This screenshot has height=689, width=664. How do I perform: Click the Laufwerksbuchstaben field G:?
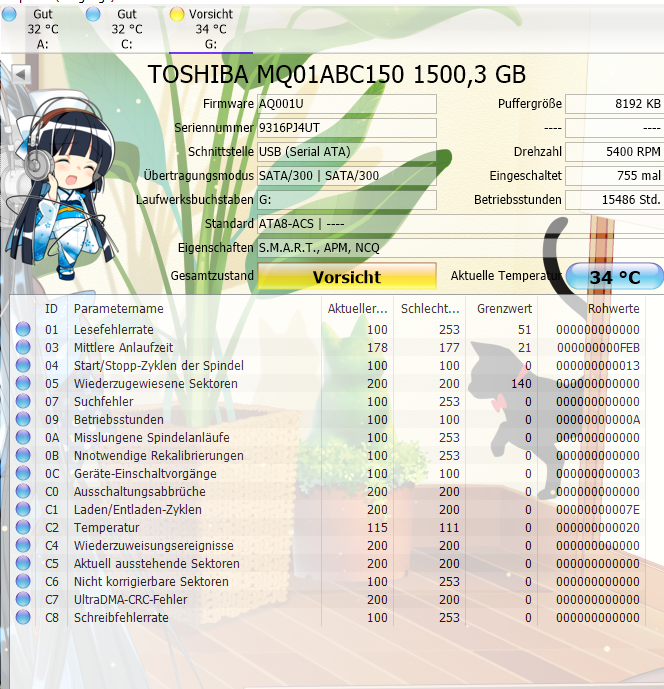tap(347, 199)
